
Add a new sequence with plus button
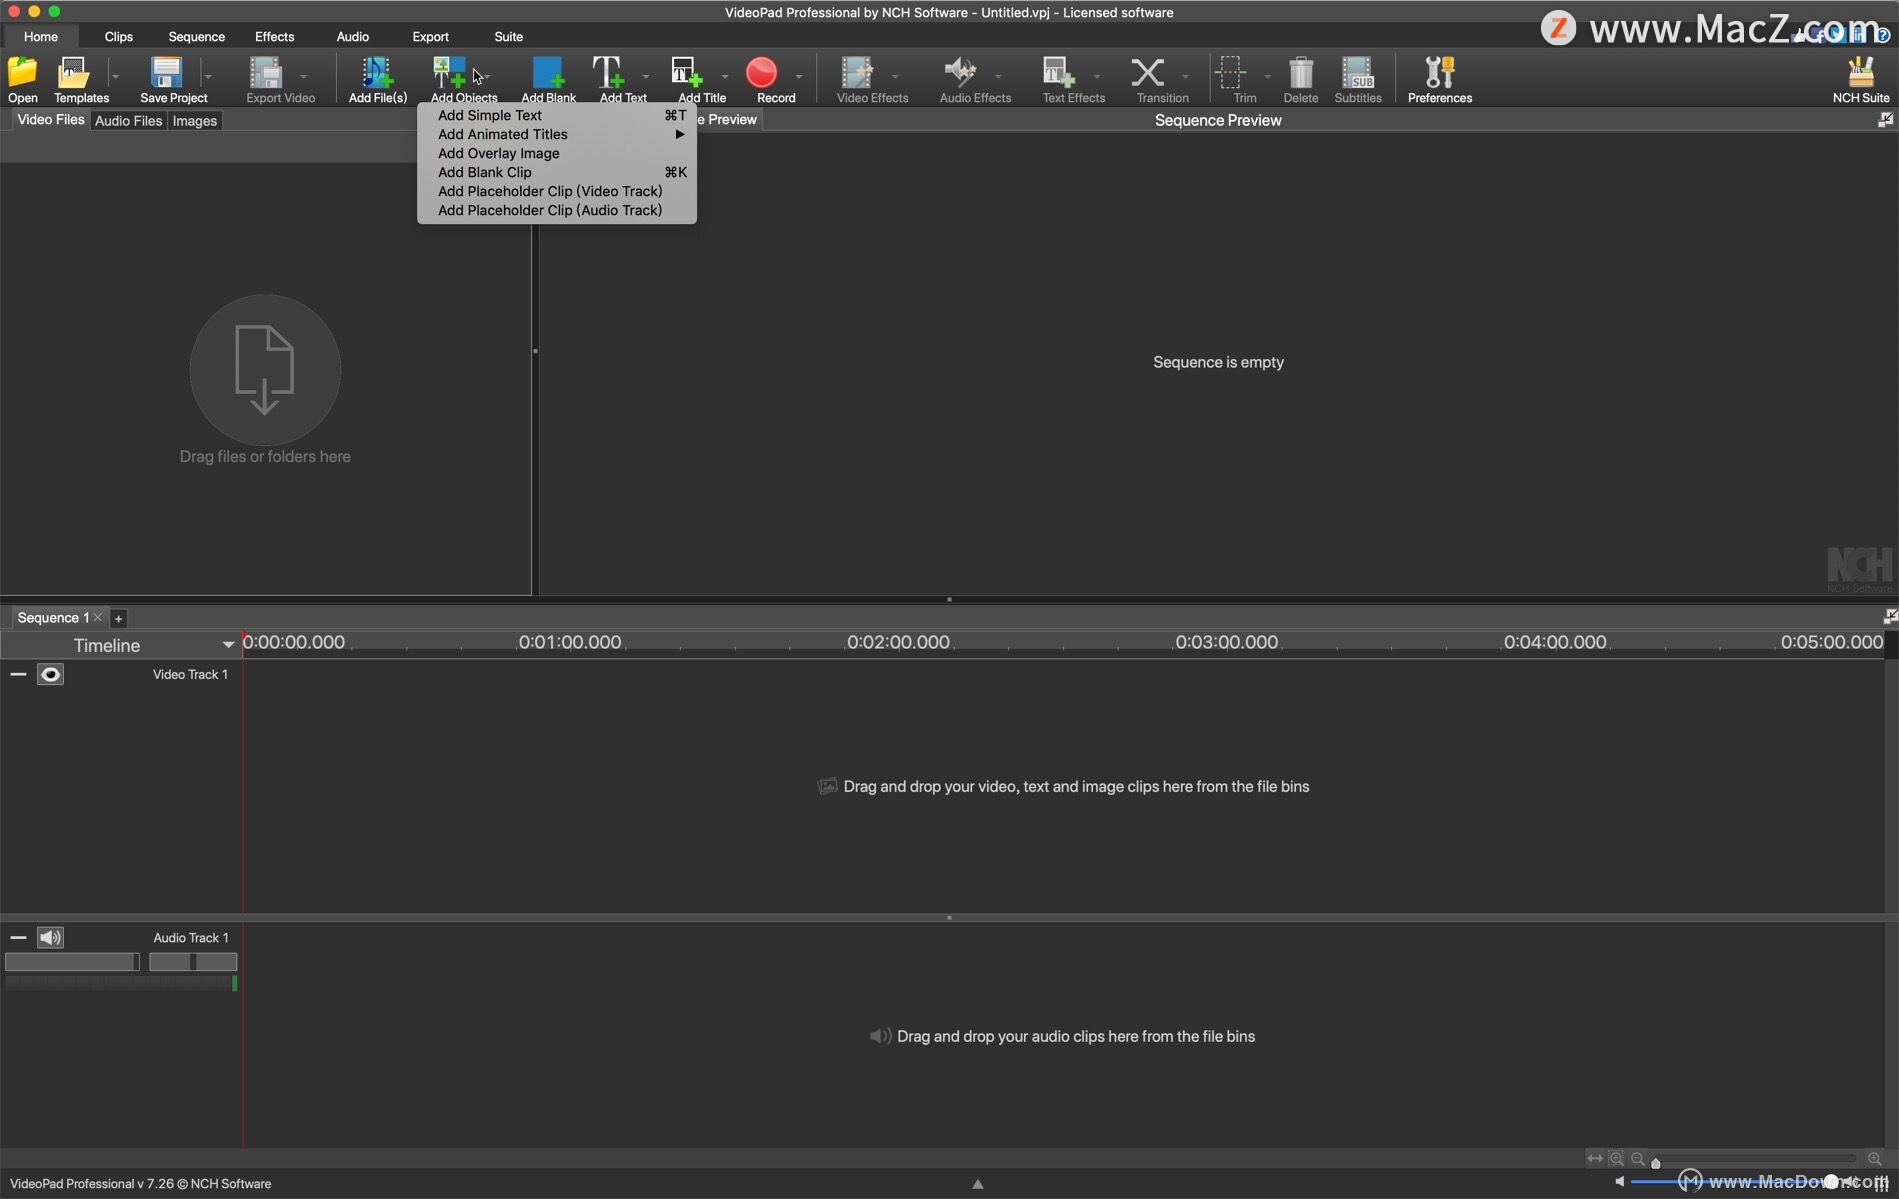click(118, 619)
